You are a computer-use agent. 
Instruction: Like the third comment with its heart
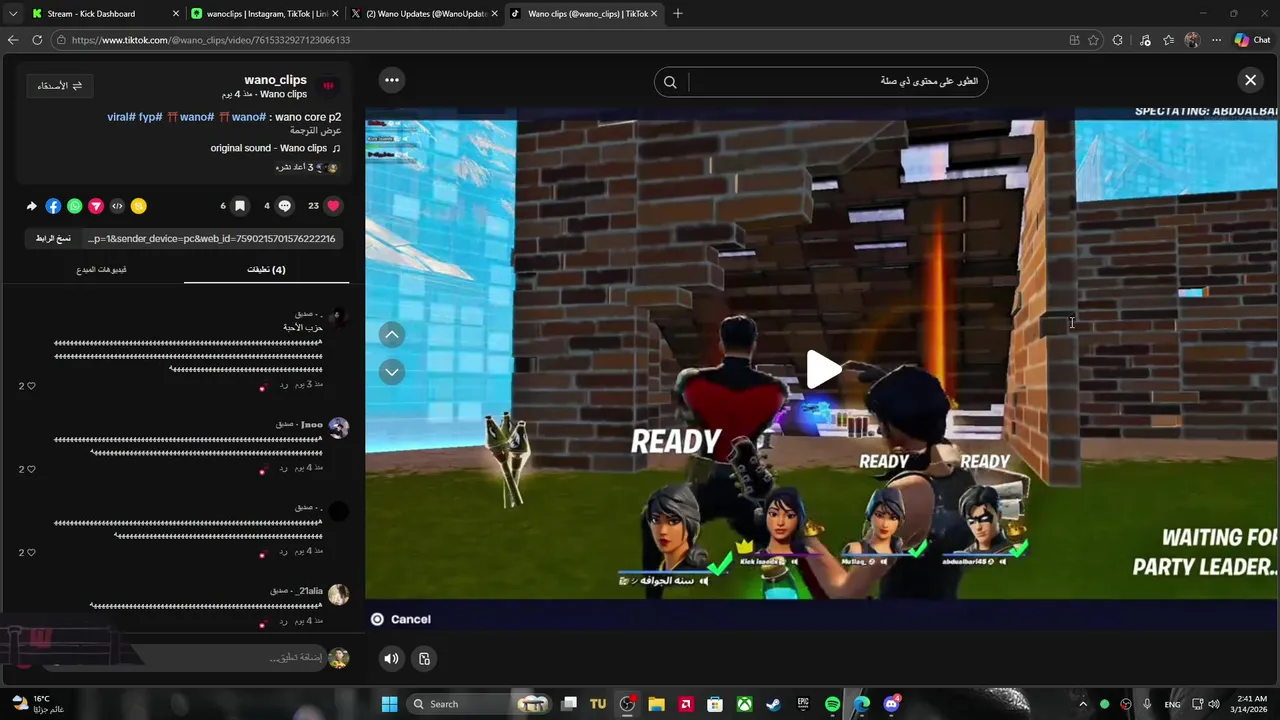[31, 552]
